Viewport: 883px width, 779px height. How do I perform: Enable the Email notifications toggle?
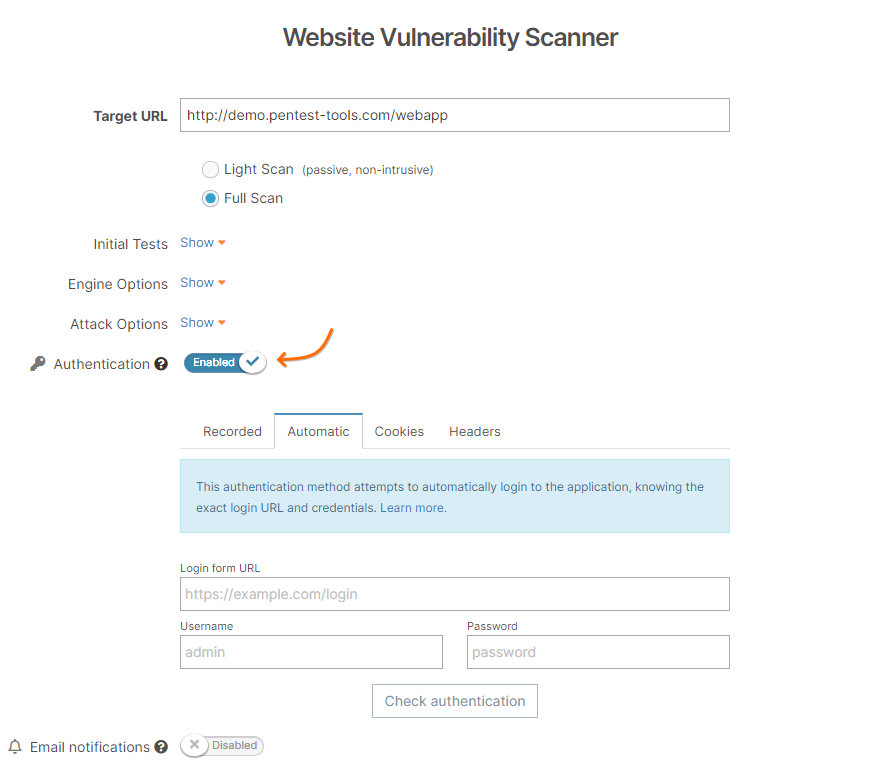[221, 745]
